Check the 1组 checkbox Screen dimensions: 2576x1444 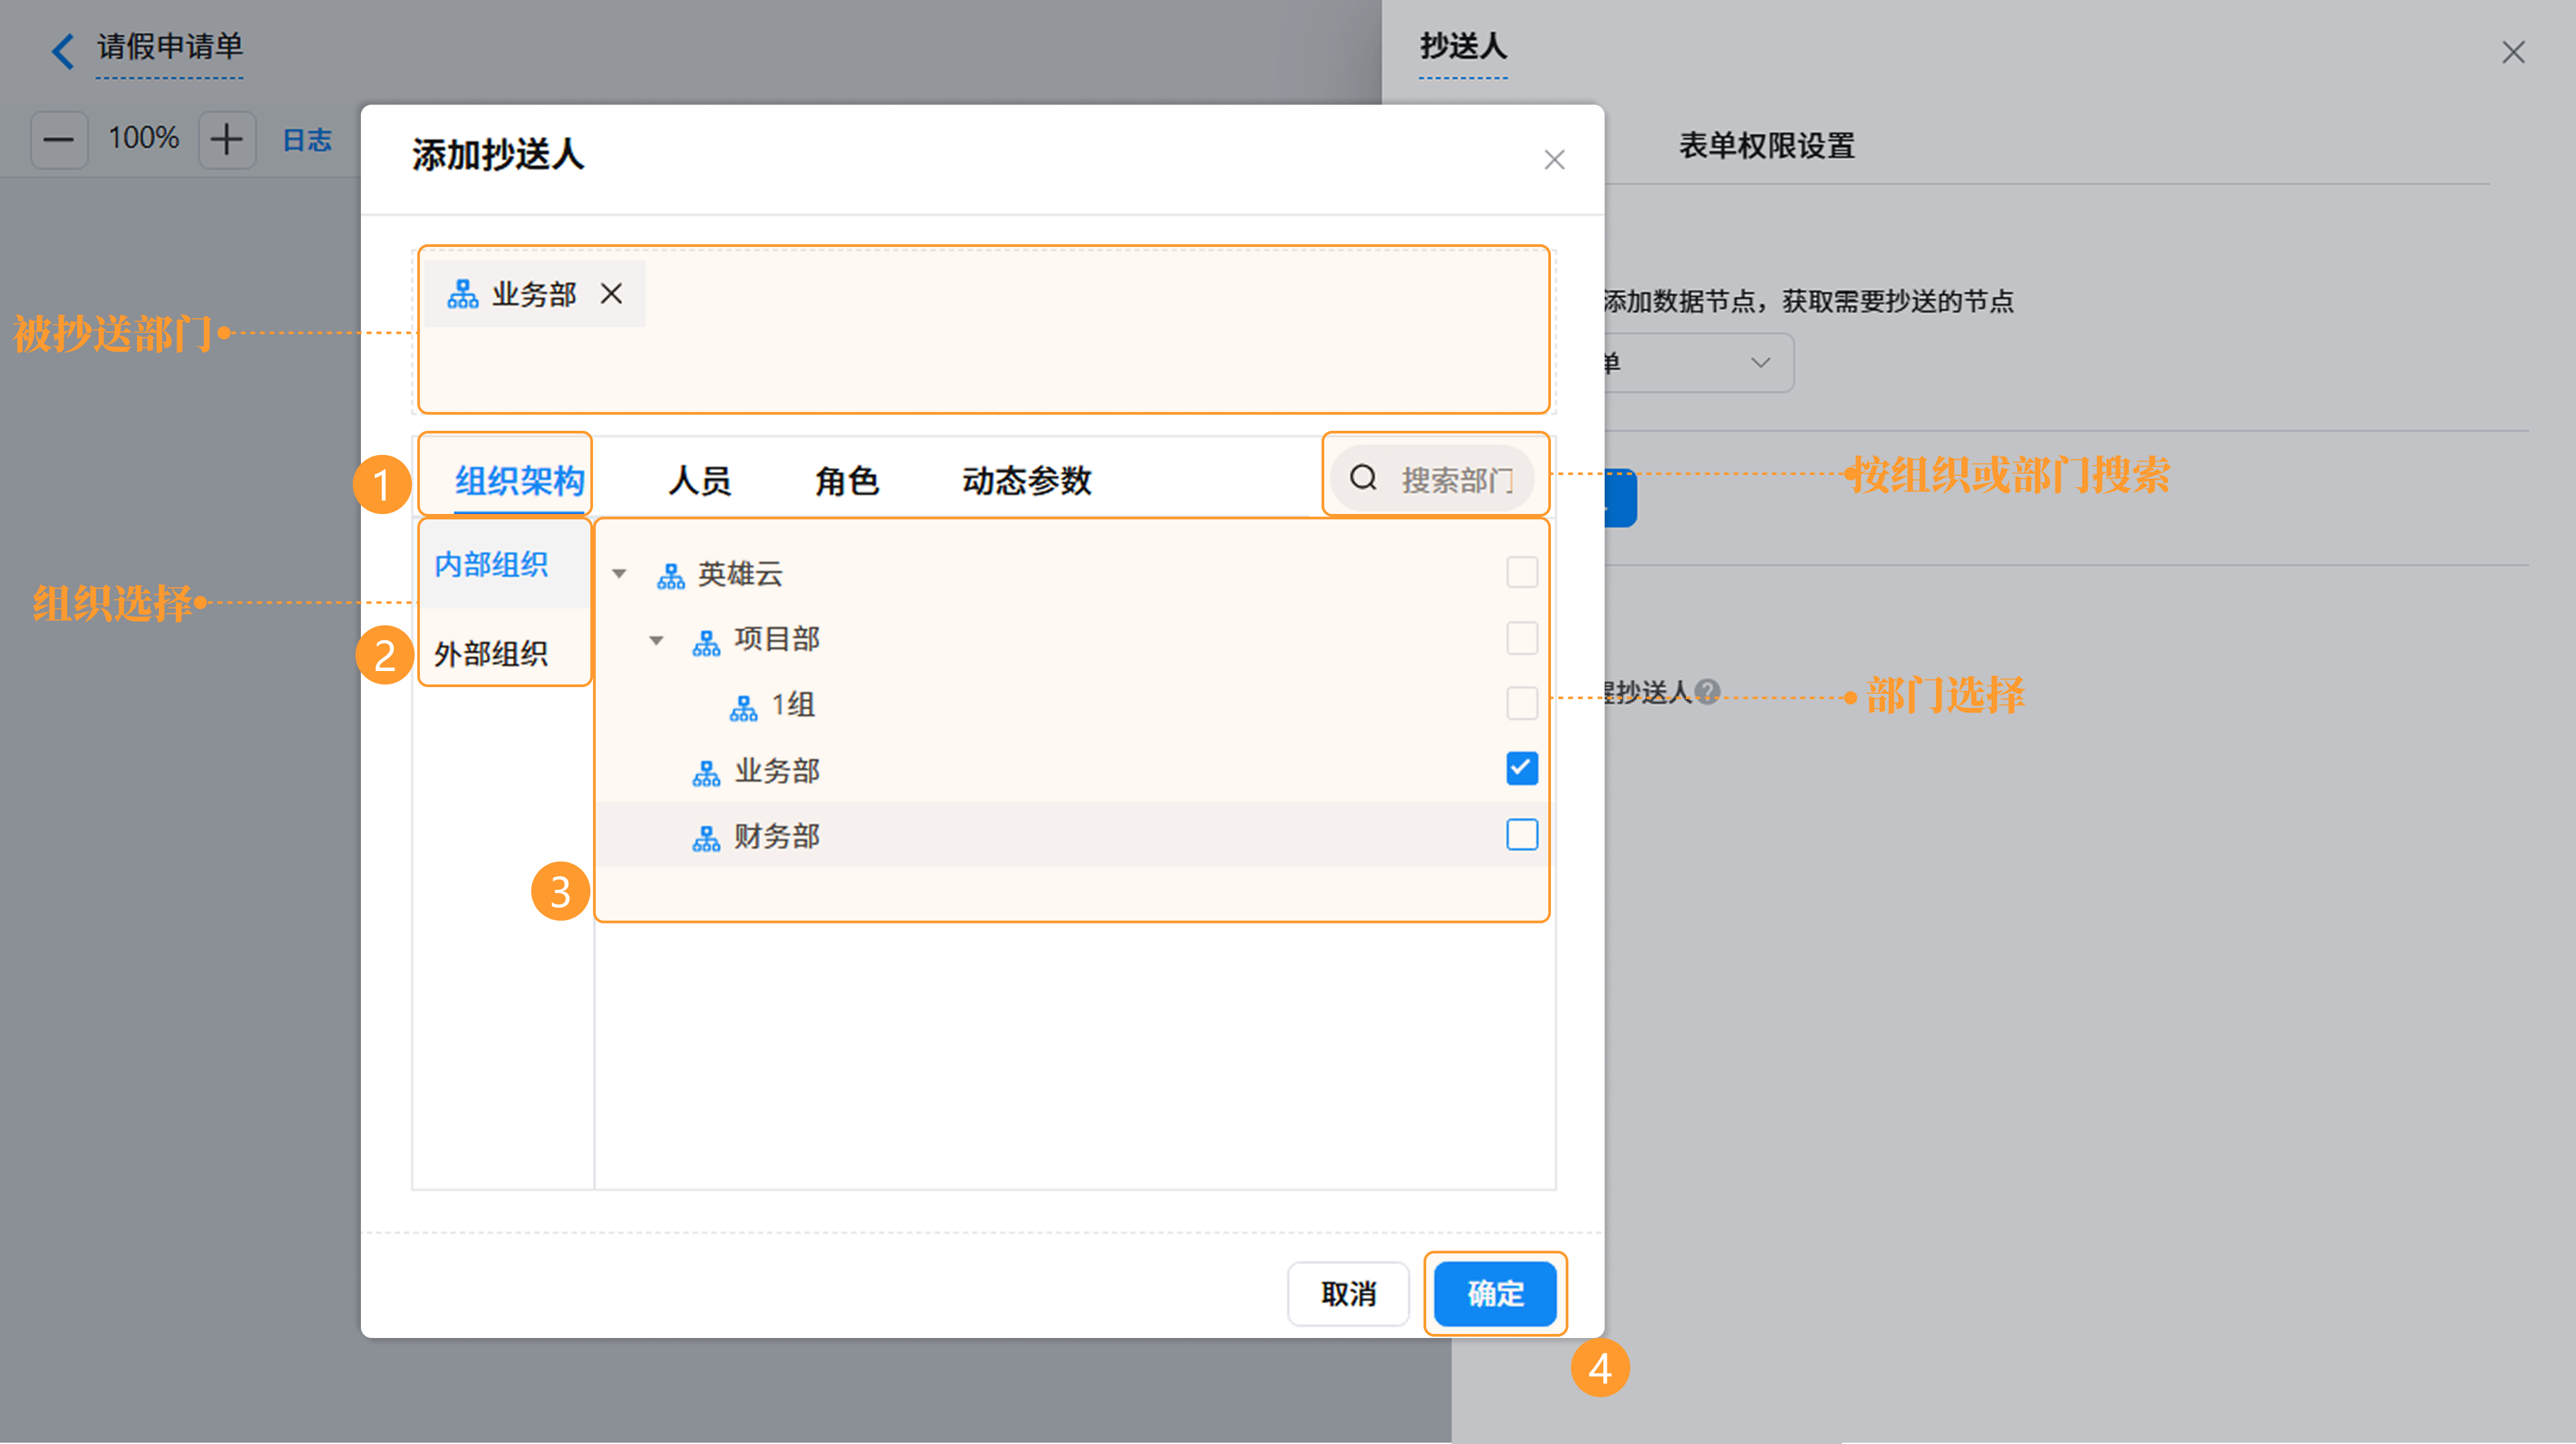click(1521, 703)
